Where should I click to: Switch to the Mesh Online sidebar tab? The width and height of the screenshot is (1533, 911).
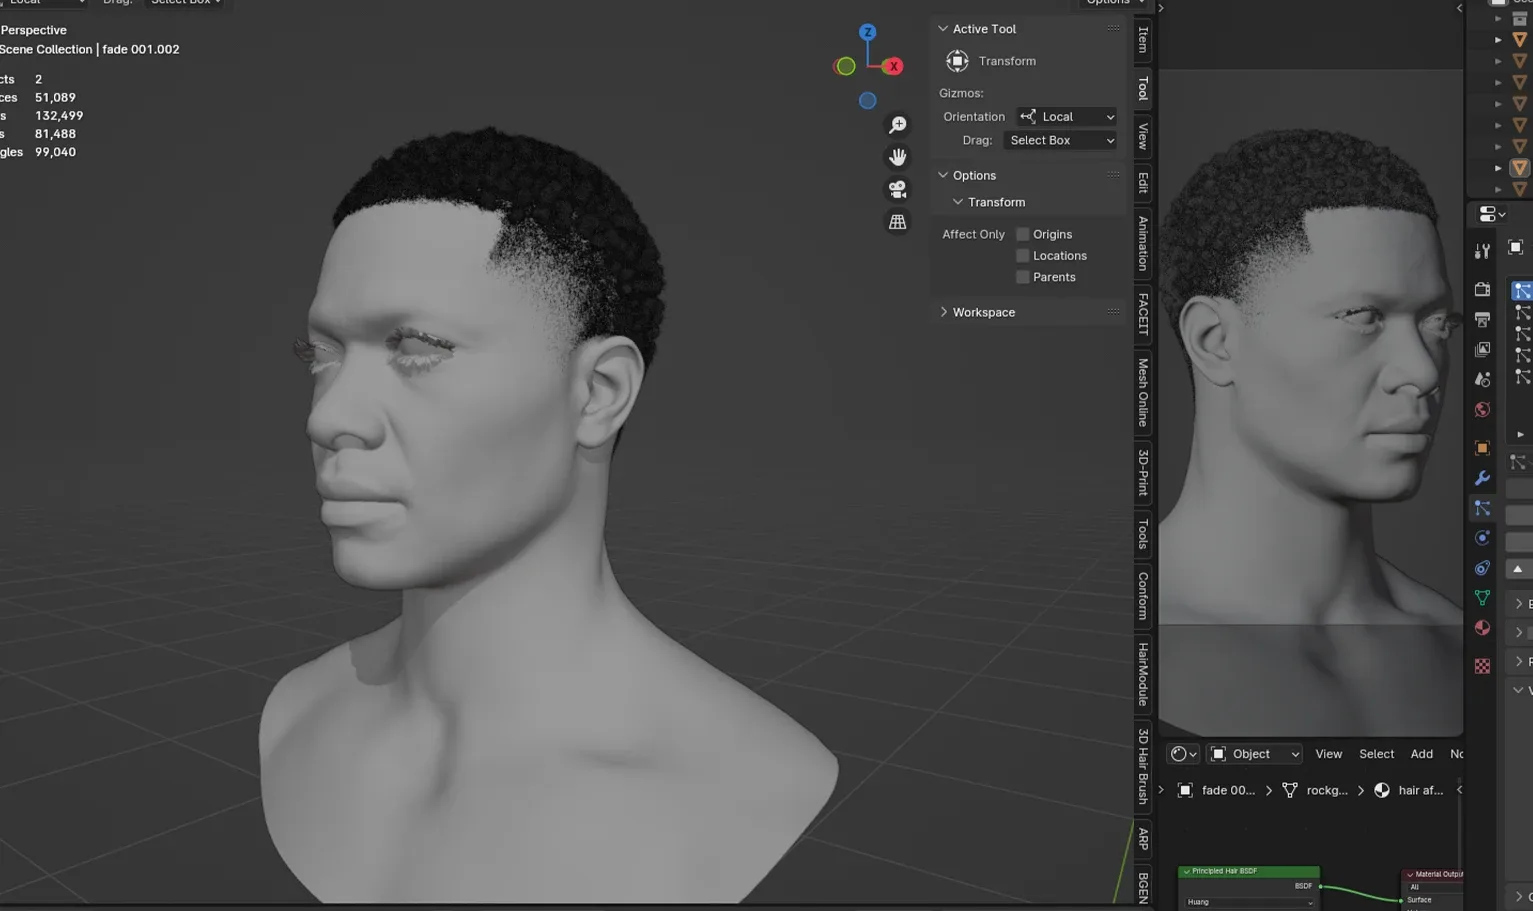pyautogui.click(x=1143, y=393)
